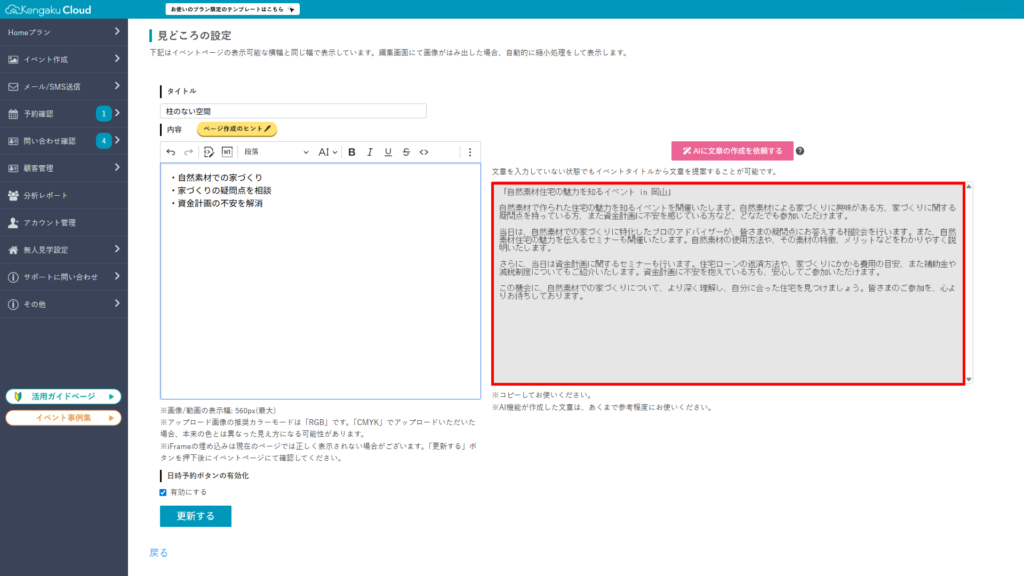The image size is (1024, 576).
Task: Apply underline formatting in editor toolbar
Action: coord(388,152)
